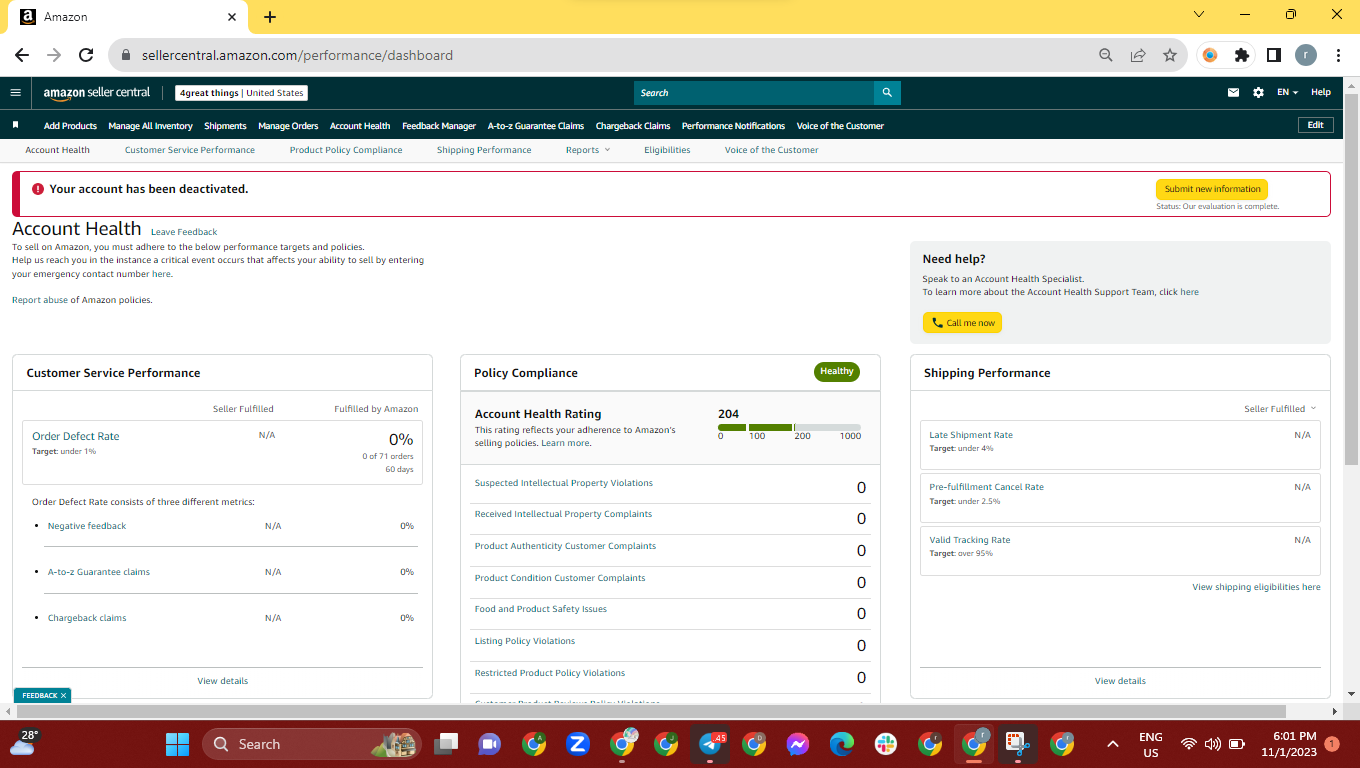Open Add Products in the top navigation
This screenshot has height=768, width=1360.
(70, 126)
